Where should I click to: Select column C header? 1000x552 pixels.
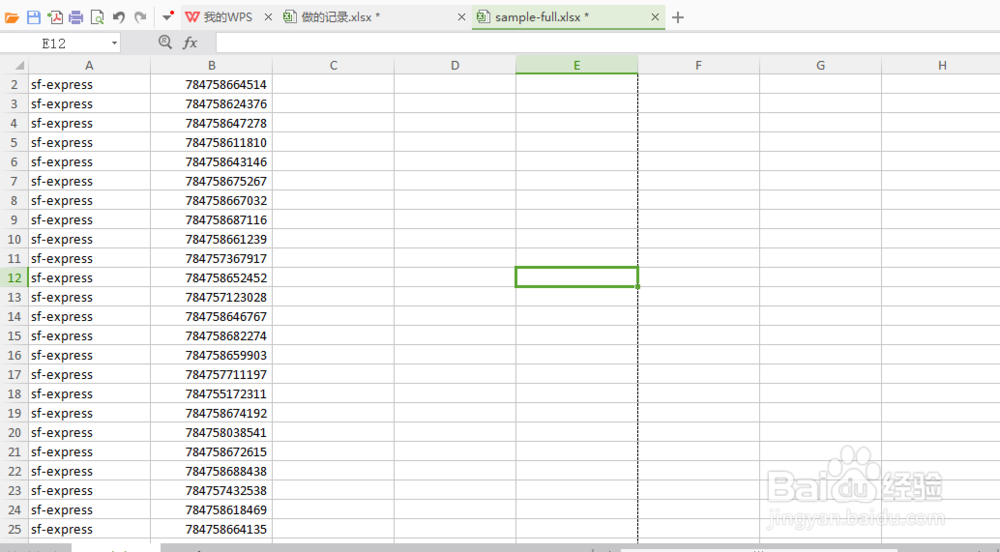click(x=334, y=65)
